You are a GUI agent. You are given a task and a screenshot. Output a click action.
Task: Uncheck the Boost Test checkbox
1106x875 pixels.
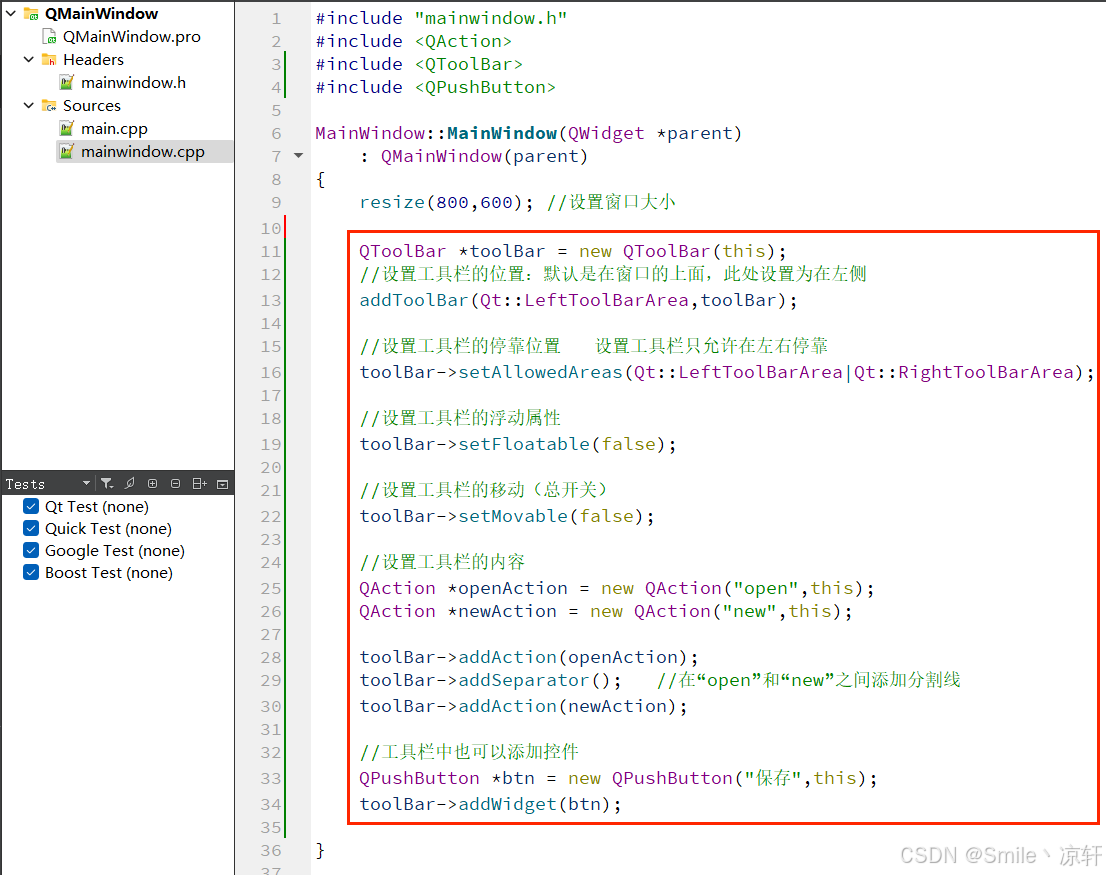click(x=31, y=572)
